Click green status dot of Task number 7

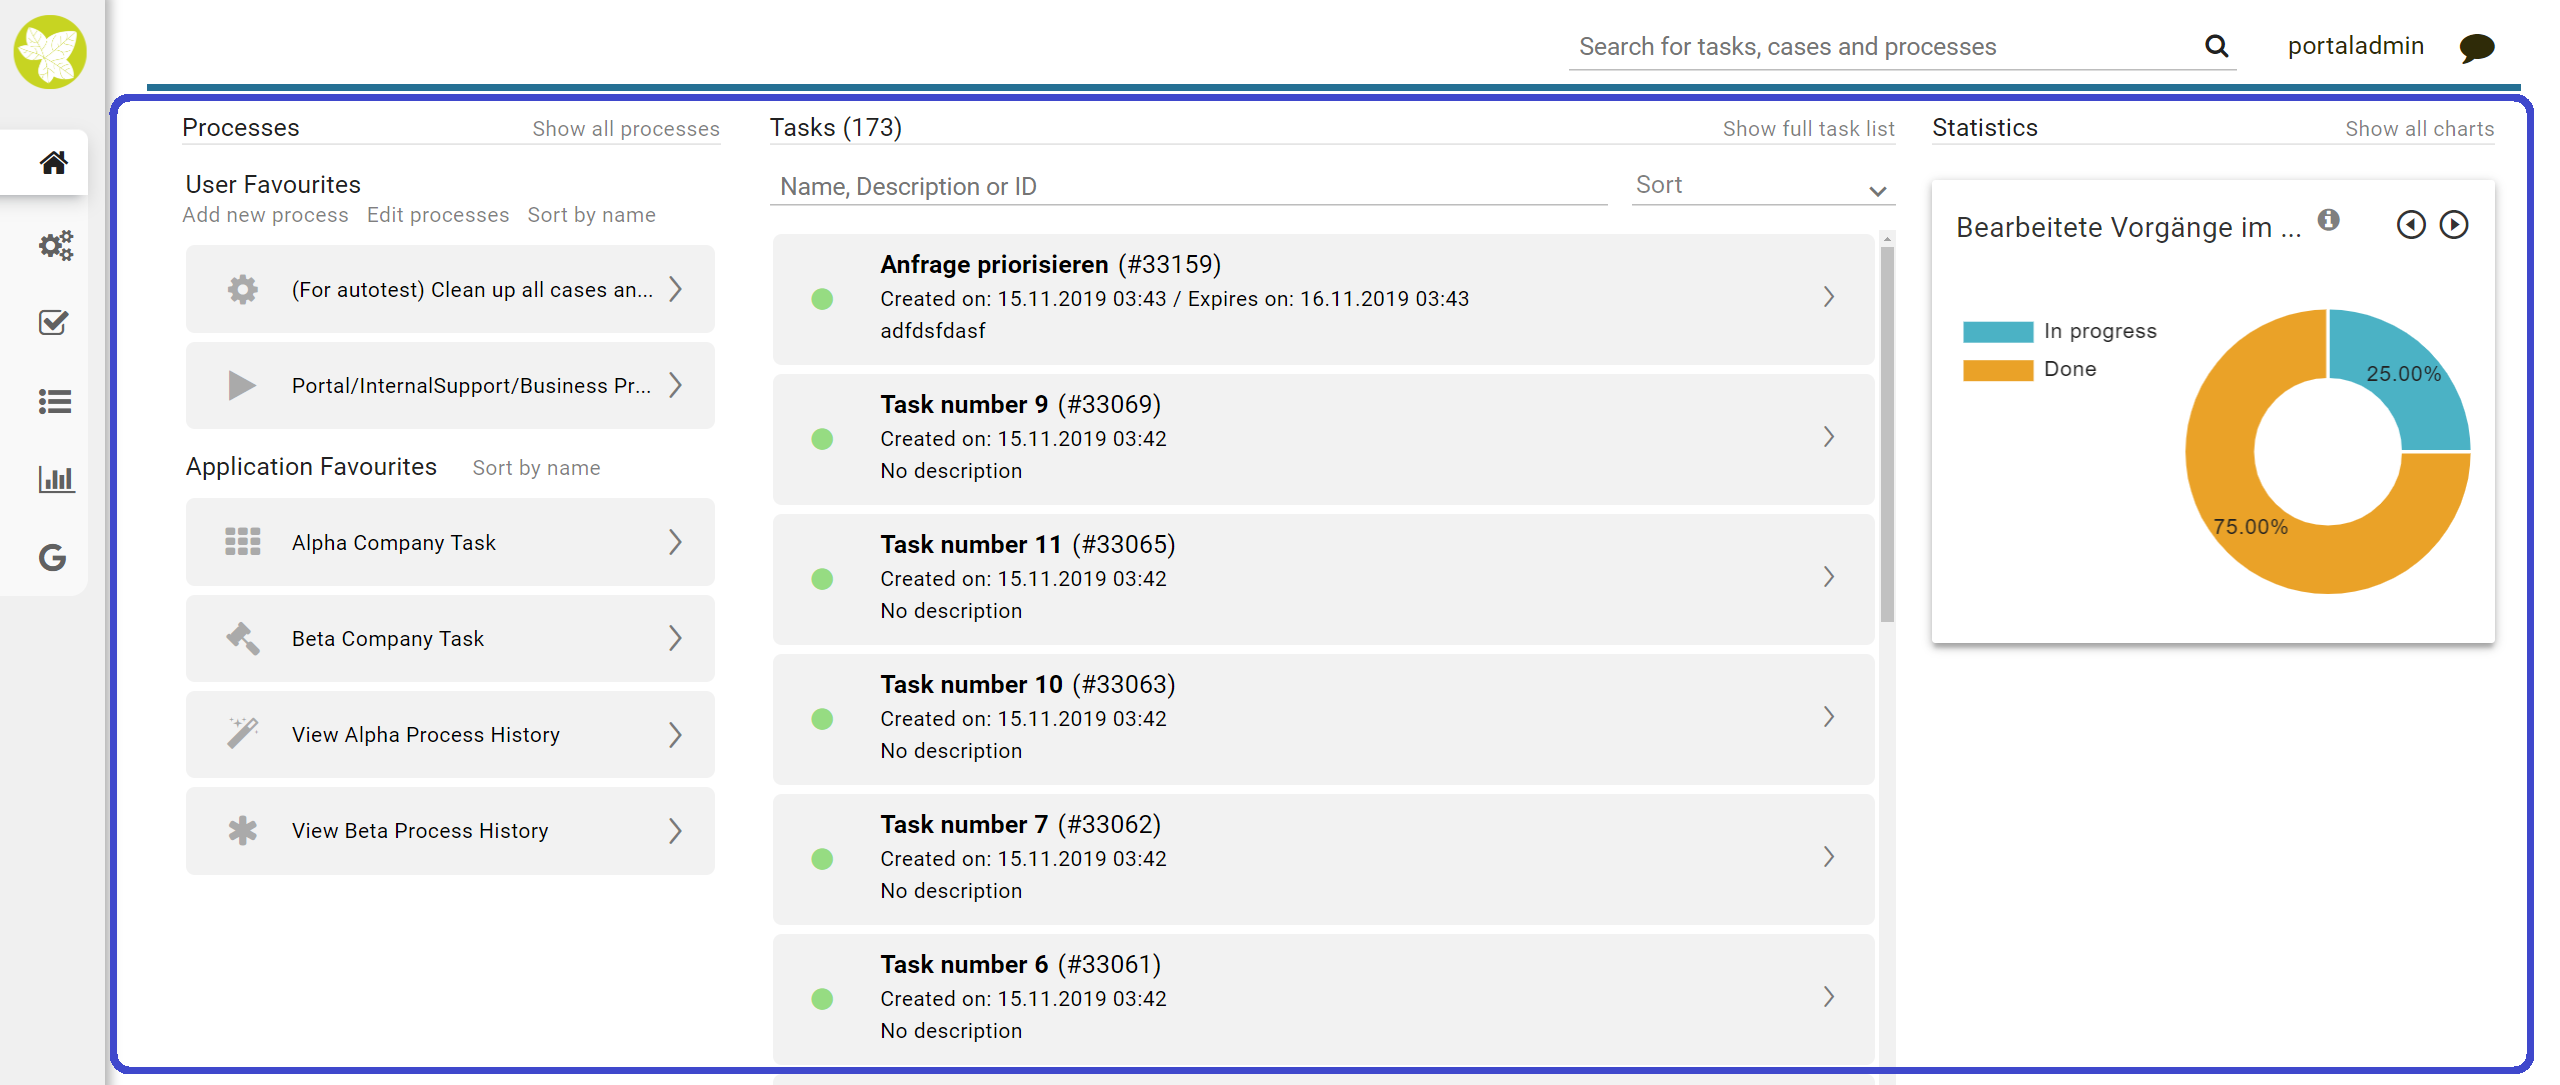pos(822,859)
